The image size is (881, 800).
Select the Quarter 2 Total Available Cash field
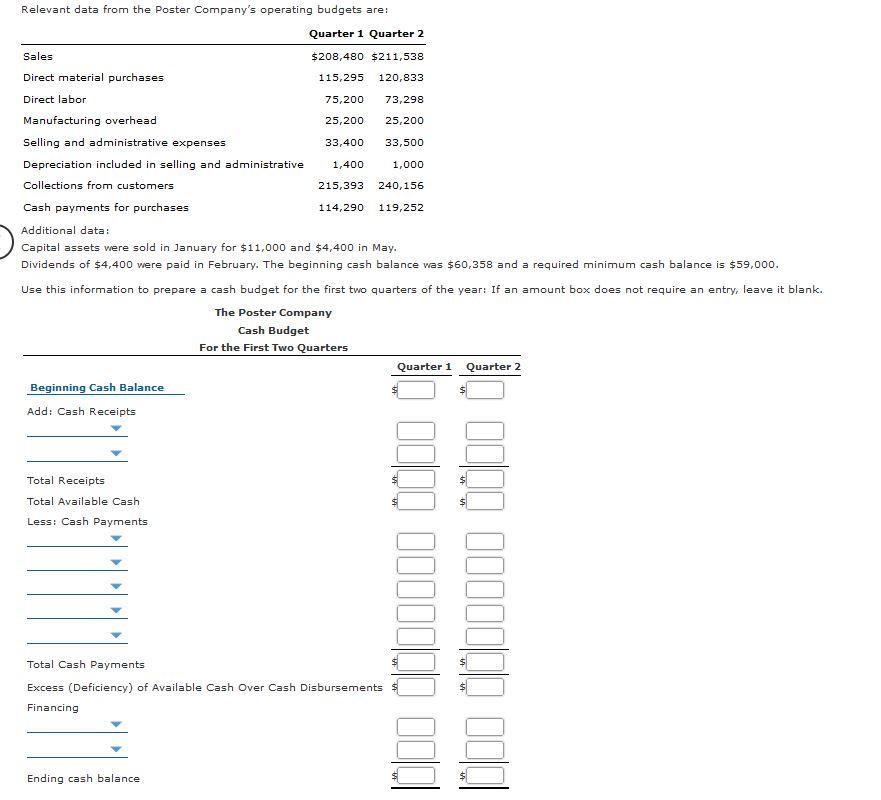coord(484,501)
